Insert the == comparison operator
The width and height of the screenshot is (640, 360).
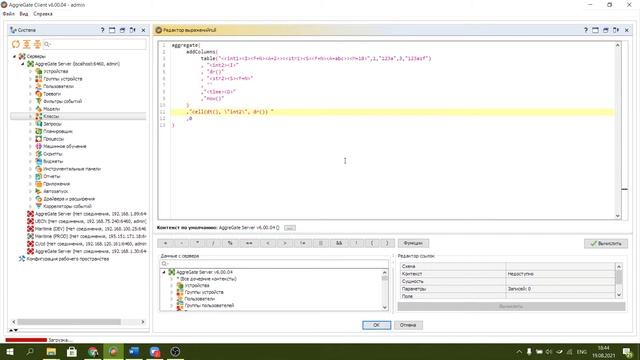click(x=249, y=243)
